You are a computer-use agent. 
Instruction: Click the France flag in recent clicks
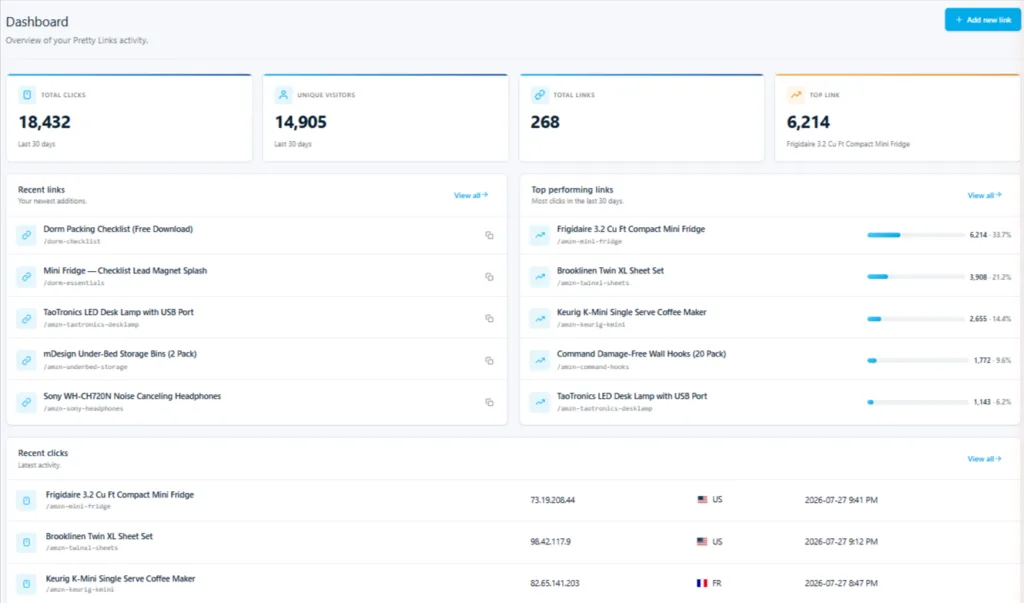point(702,583)
